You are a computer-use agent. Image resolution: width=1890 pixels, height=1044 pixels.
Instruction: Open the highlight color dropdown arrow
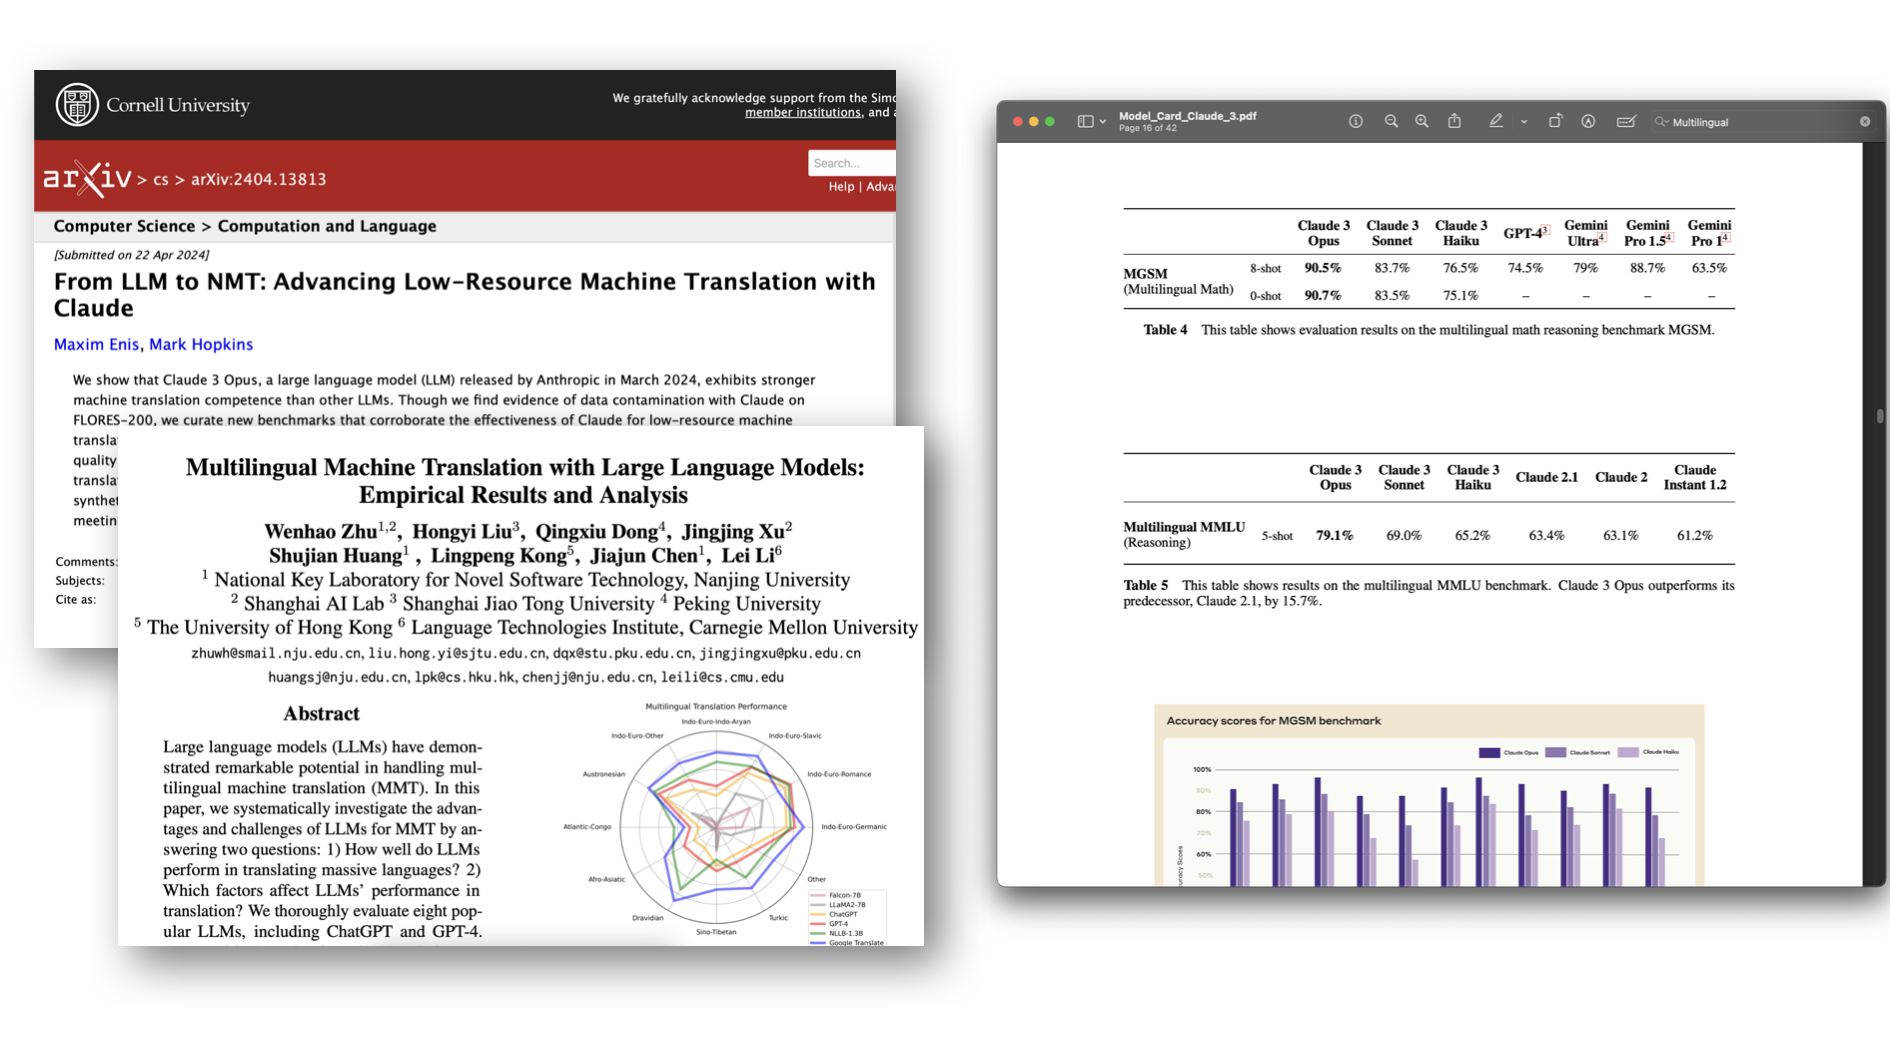click(x=1524, y=122)
